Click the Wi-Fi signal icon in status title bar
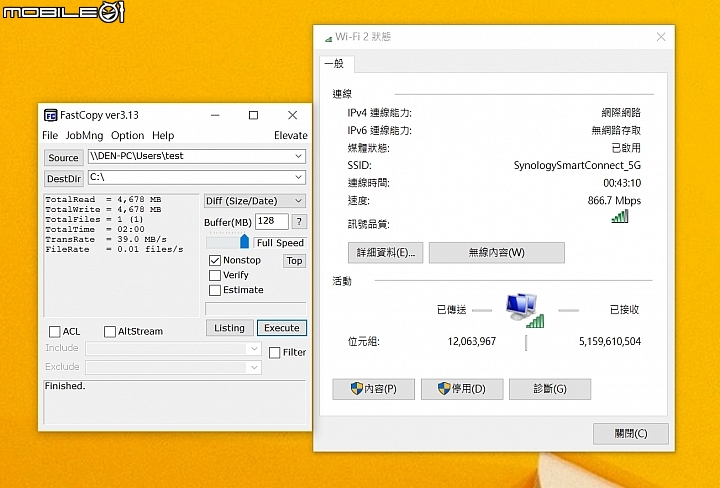720x488 pixels. click(328, 39)
